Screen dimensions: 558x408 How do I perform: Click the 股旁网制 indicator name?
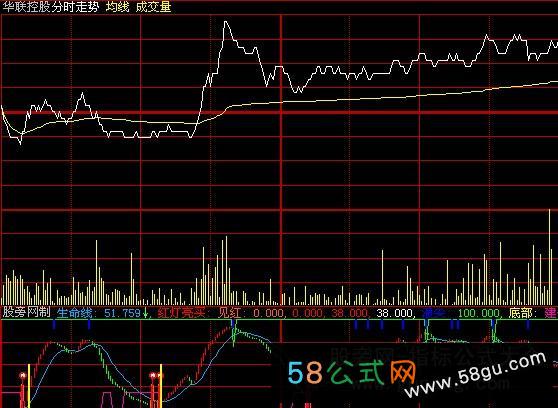point(26,312)
